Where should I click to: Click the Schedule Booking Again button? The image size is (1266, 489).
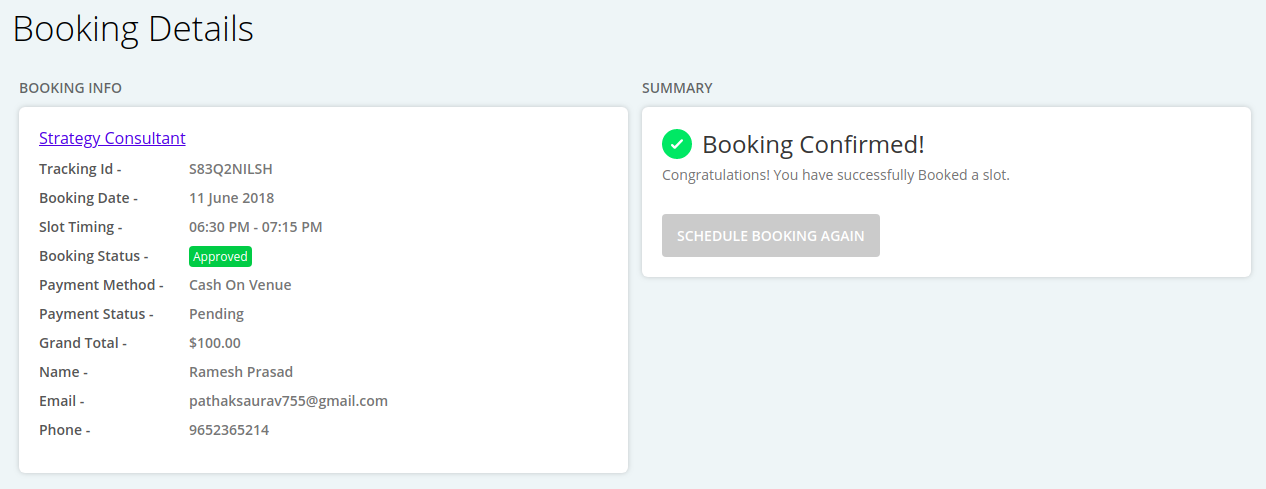click(771, 236)
